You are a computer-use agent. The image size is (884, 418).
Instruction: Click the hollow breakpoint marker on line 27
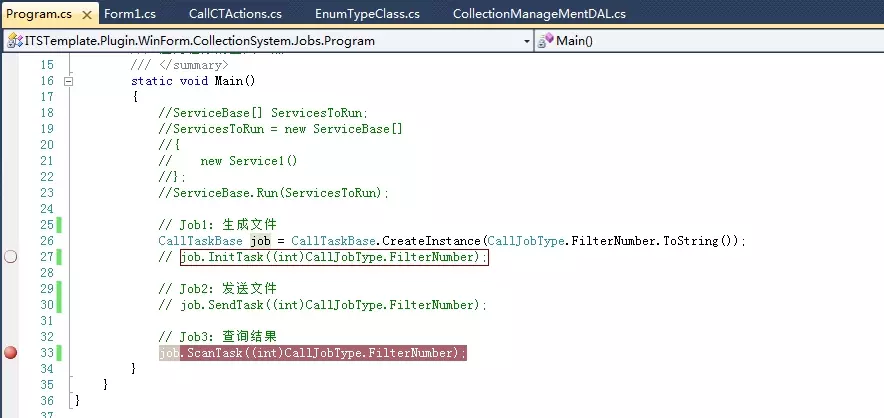coord(11,257)
